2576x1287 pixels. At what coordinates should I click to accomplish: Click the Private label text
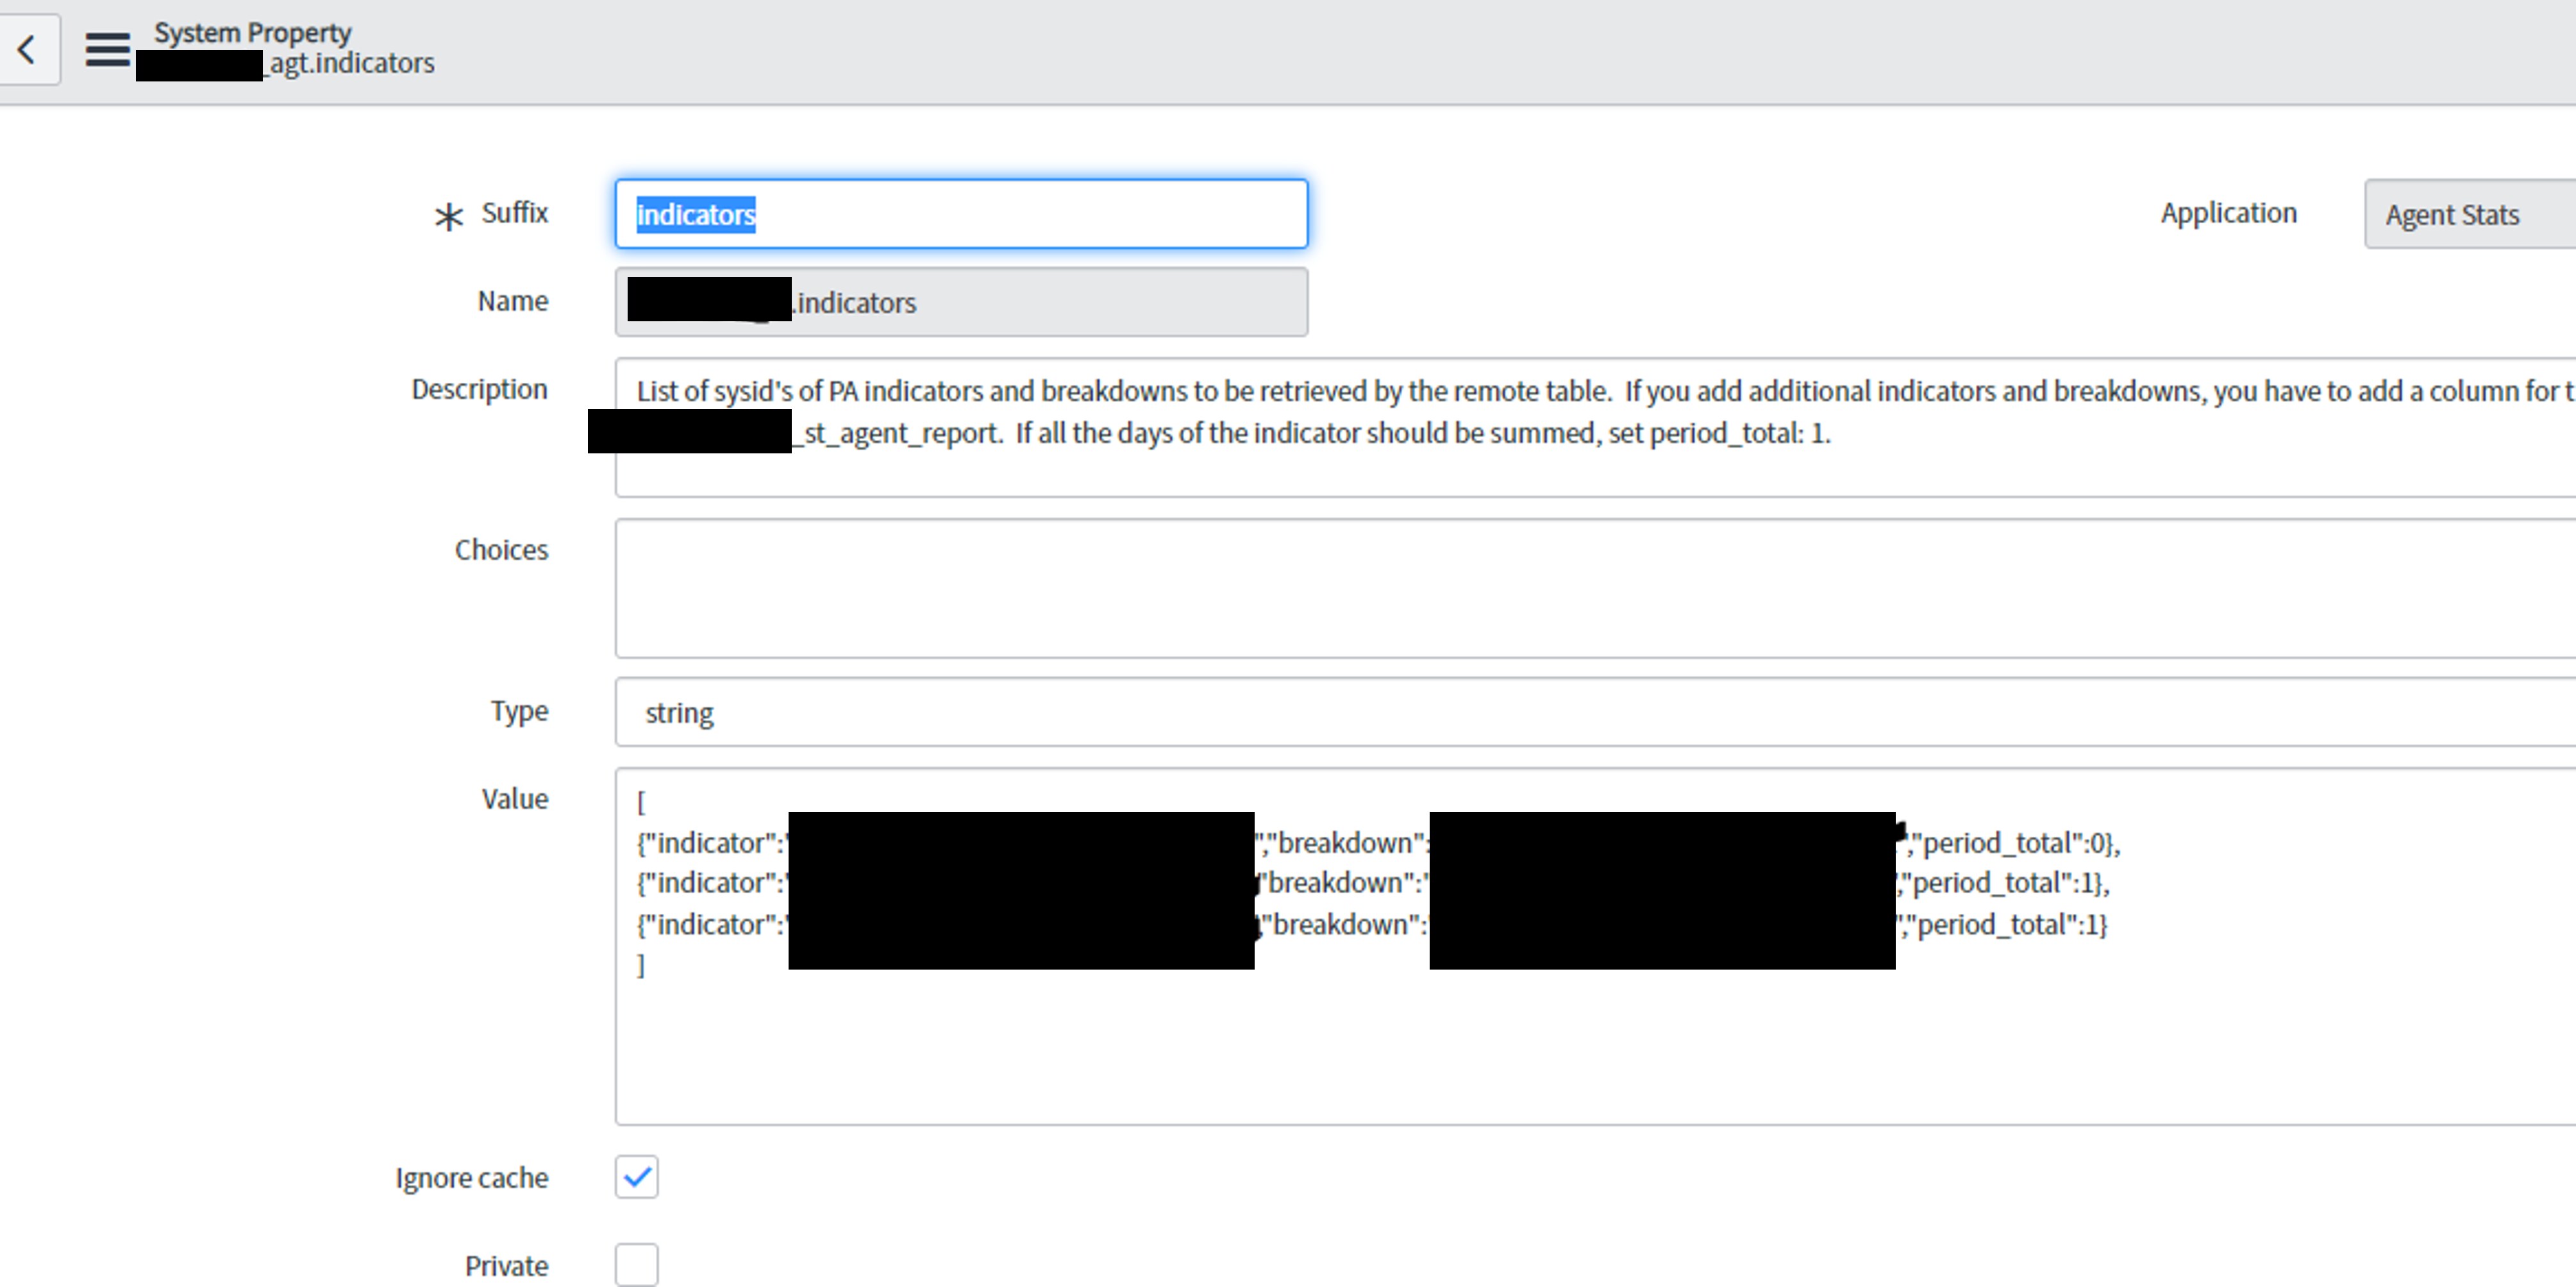506,1266
